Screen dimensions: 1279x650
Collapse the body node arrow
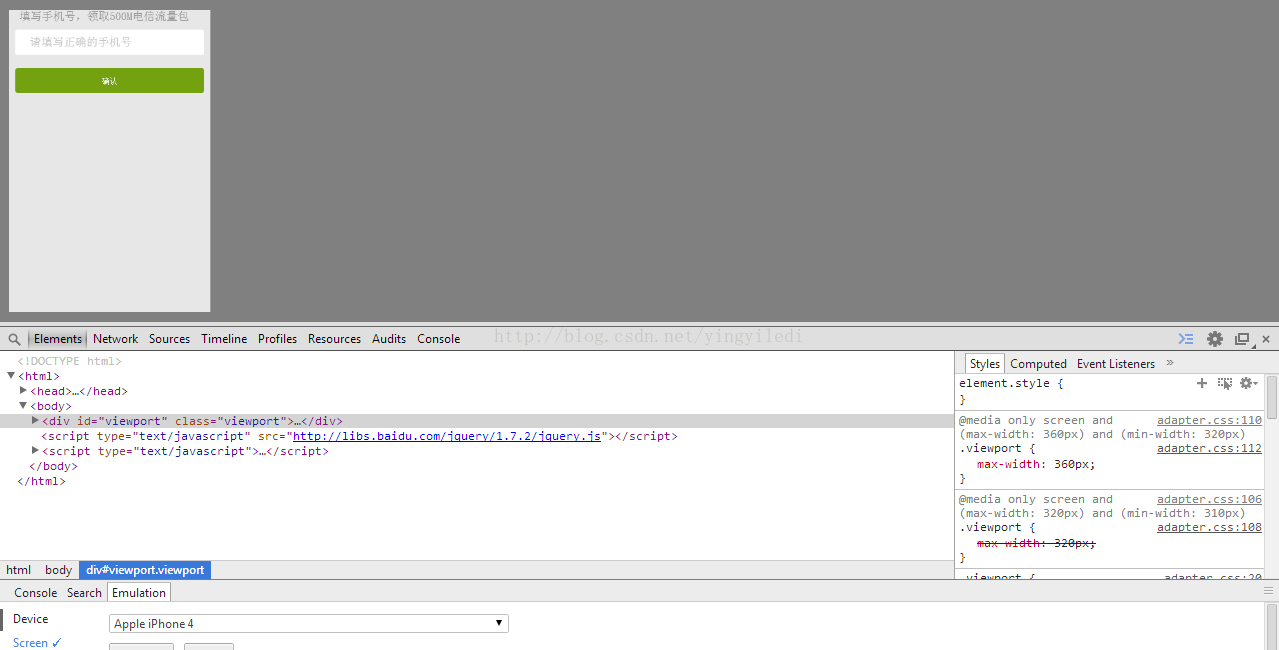[23, 406]
